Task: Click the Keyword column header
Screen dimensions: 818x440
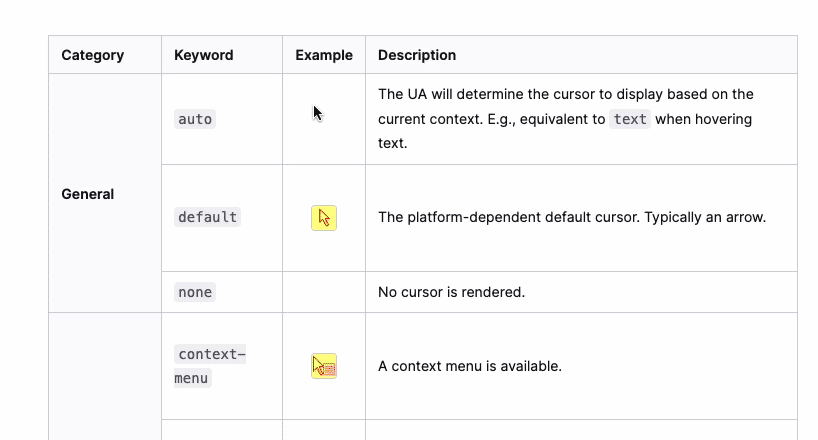Action: [x=203, y=55]
